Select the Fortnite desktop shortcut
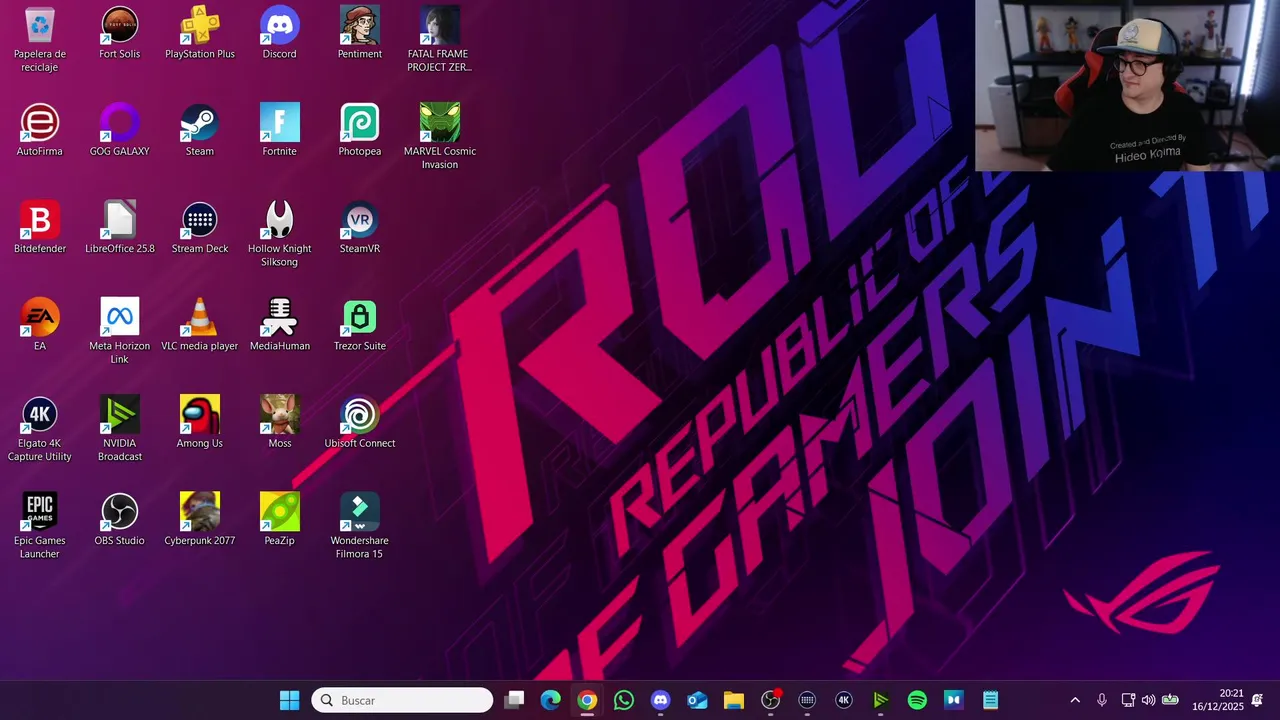This screenshot has width=1280, height=720. click(x=280, y=130)
